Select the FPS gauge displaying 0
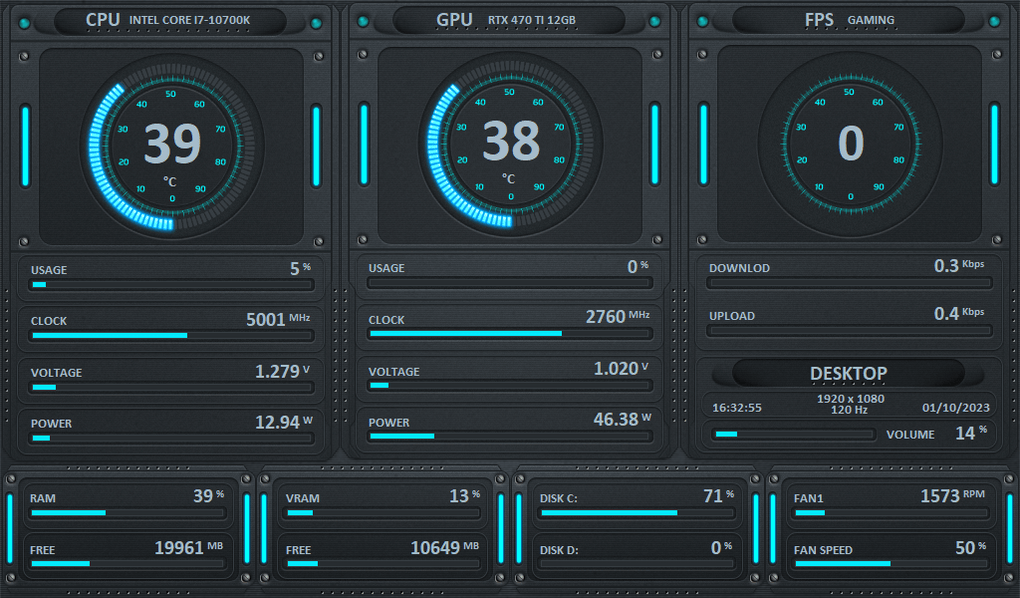 [x=849, y=143]
